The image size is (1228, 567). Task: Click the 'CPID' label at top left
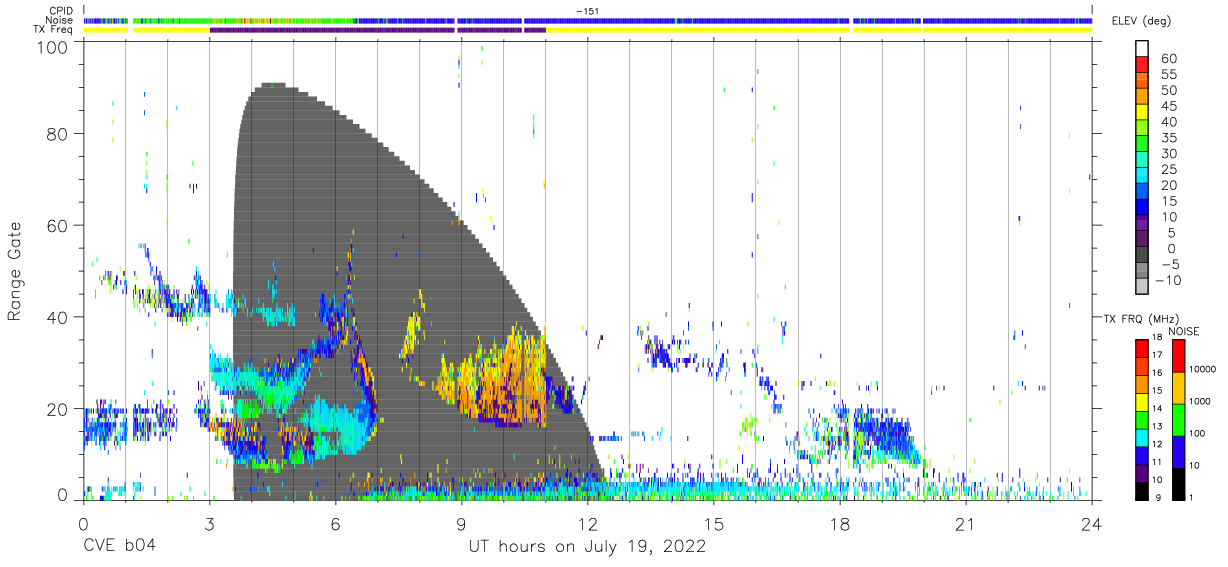(x=62, y=10)
